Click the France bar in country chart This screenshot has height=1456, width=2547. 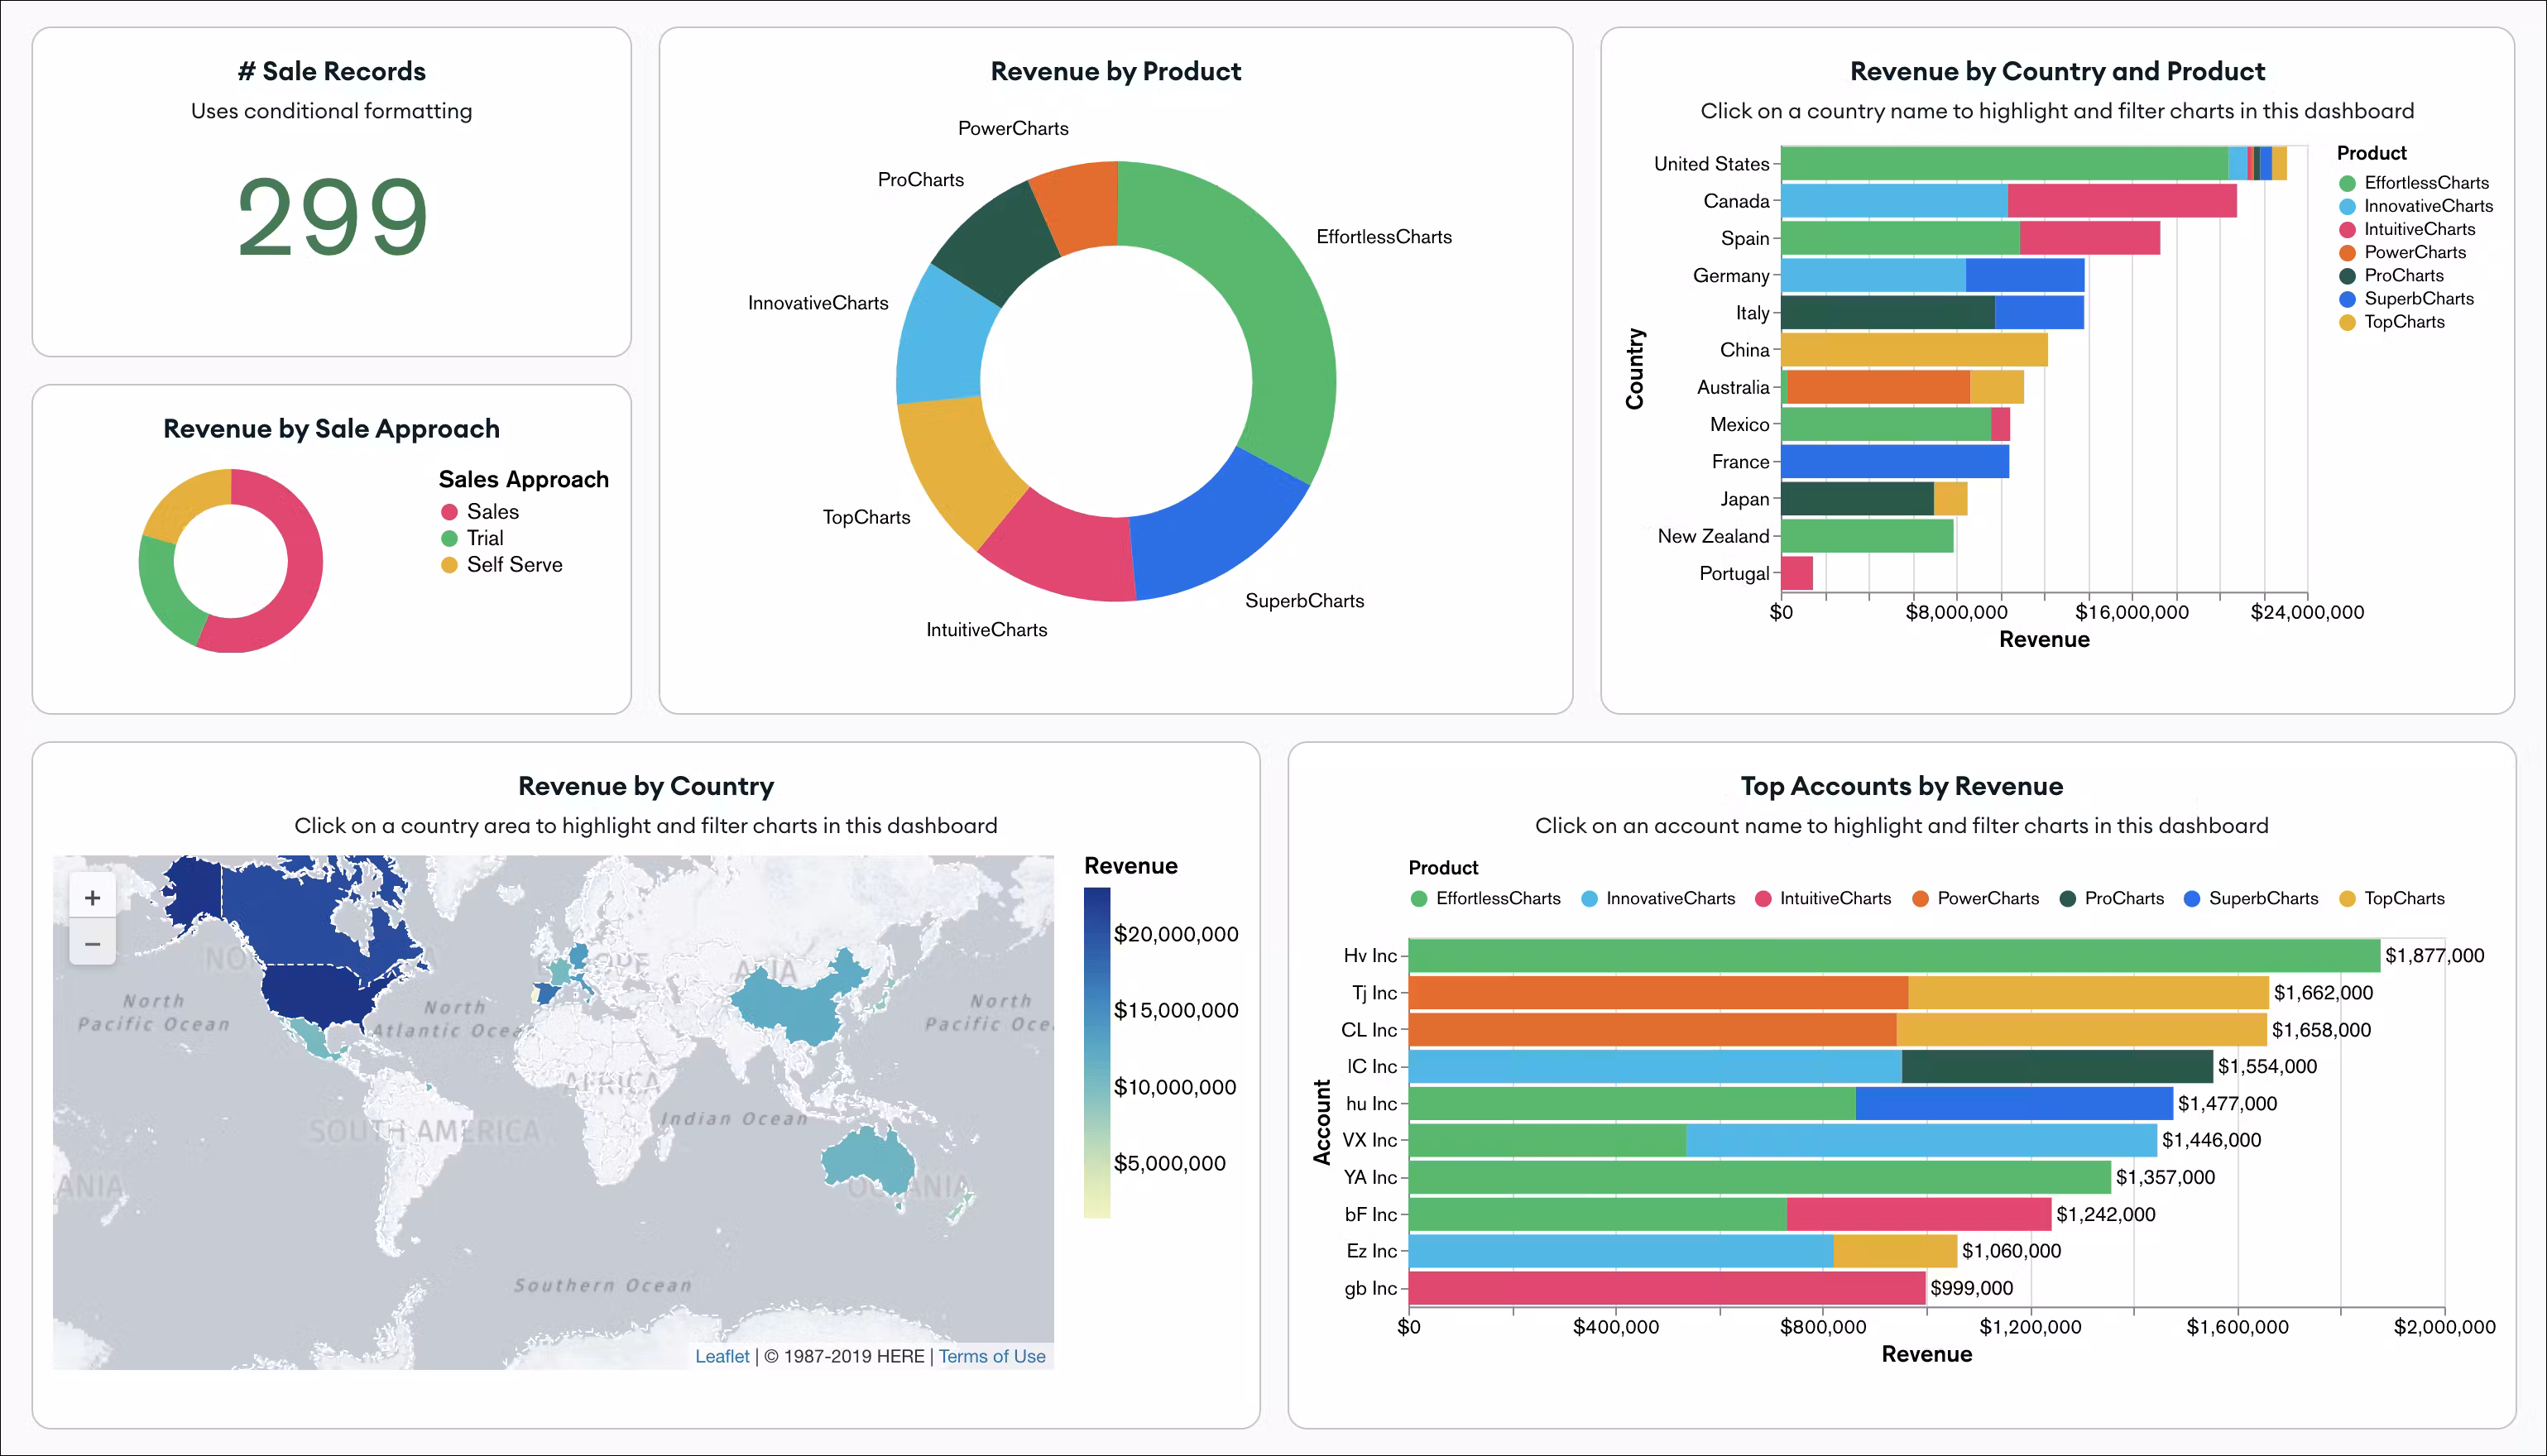1894,462
